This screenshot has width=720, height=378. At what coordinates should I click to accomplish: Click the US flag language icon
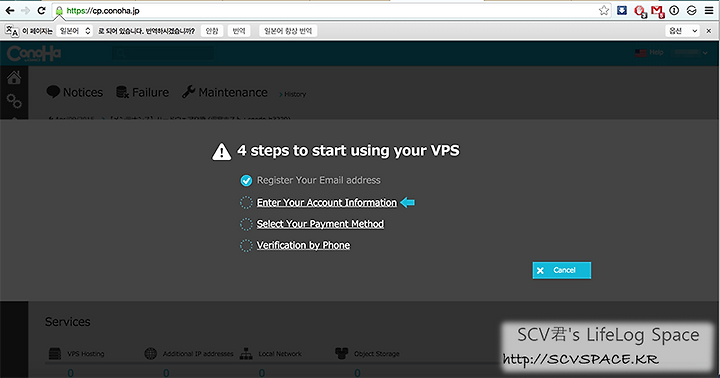tap(641, 53)
